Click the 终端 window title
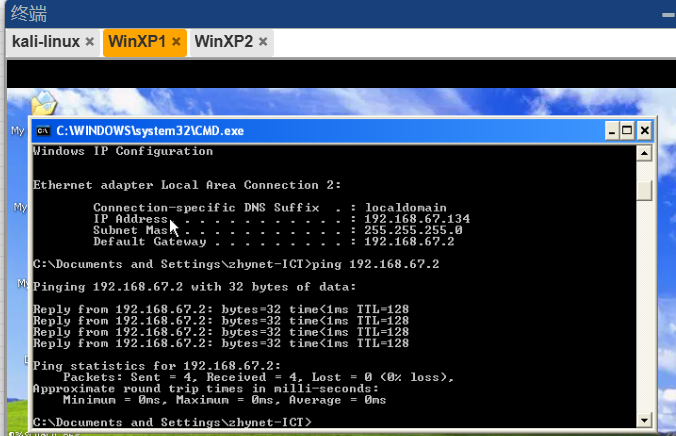Viewport: 676px width, 436px height. (28, 13)
